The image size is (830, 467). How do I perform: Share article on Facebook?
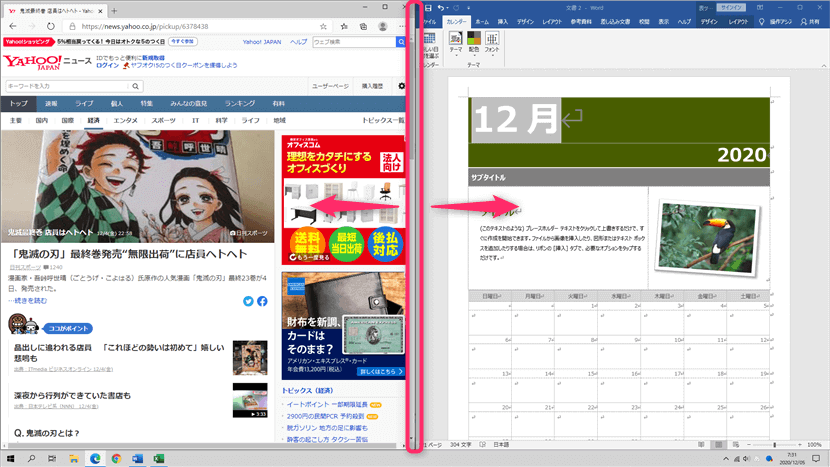[x=262, y=301]
